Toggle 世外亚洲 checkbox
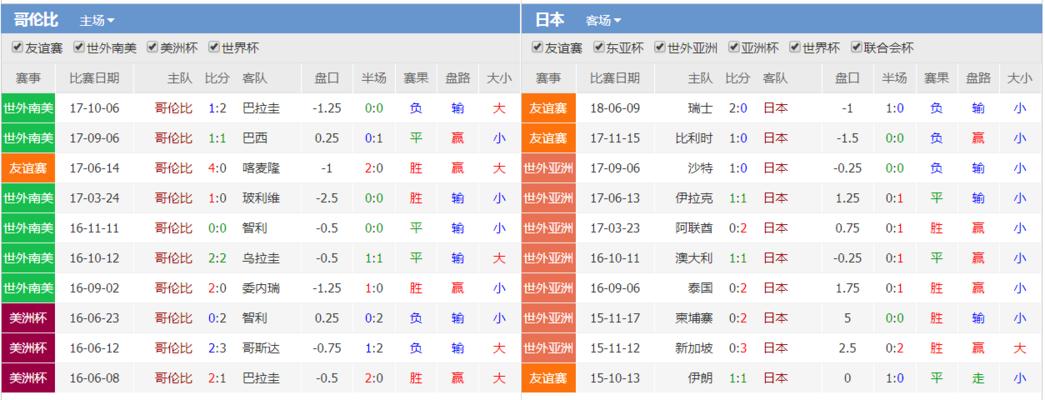Screen dimensions: 1045x400 [x=660, y=48]
